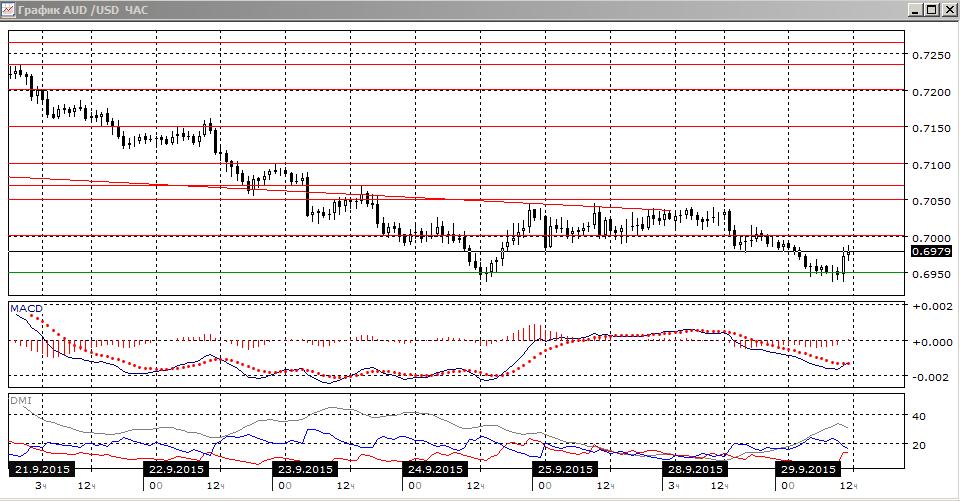Screen dimensions: 960x501
Task: Click the 0.7000 price axis label
Action: point(931,238)
